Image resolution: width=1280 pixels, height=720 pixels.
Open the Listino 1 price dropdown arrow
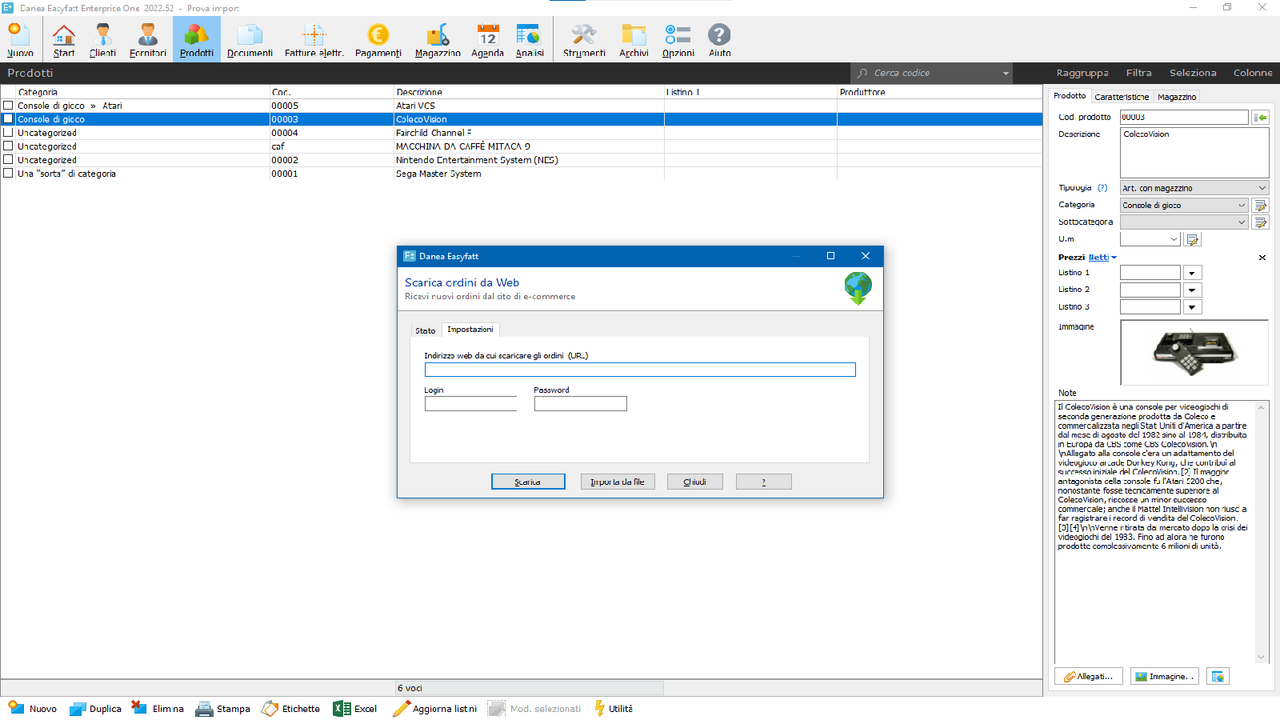pyautogui.click(x=1191, y=271)
